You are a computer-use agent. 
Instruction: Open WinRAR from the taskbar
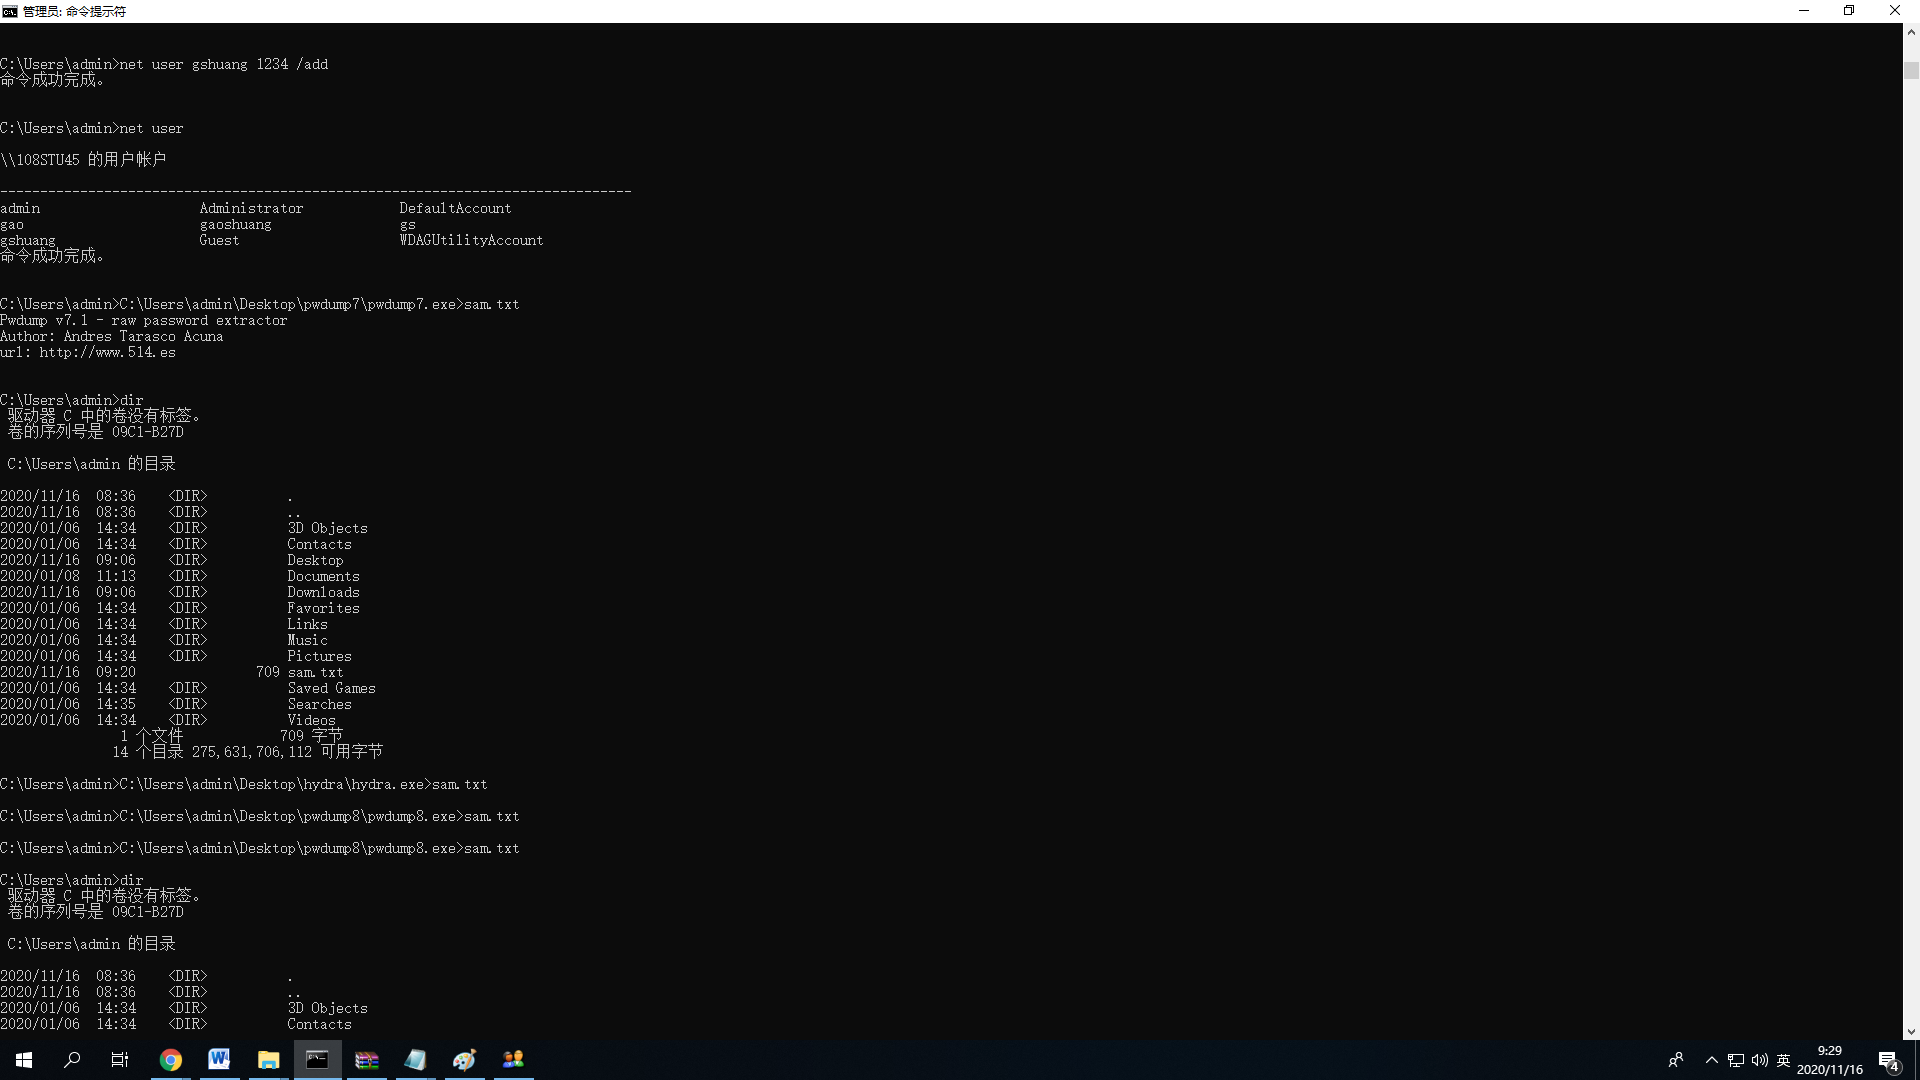(367, 1060)
